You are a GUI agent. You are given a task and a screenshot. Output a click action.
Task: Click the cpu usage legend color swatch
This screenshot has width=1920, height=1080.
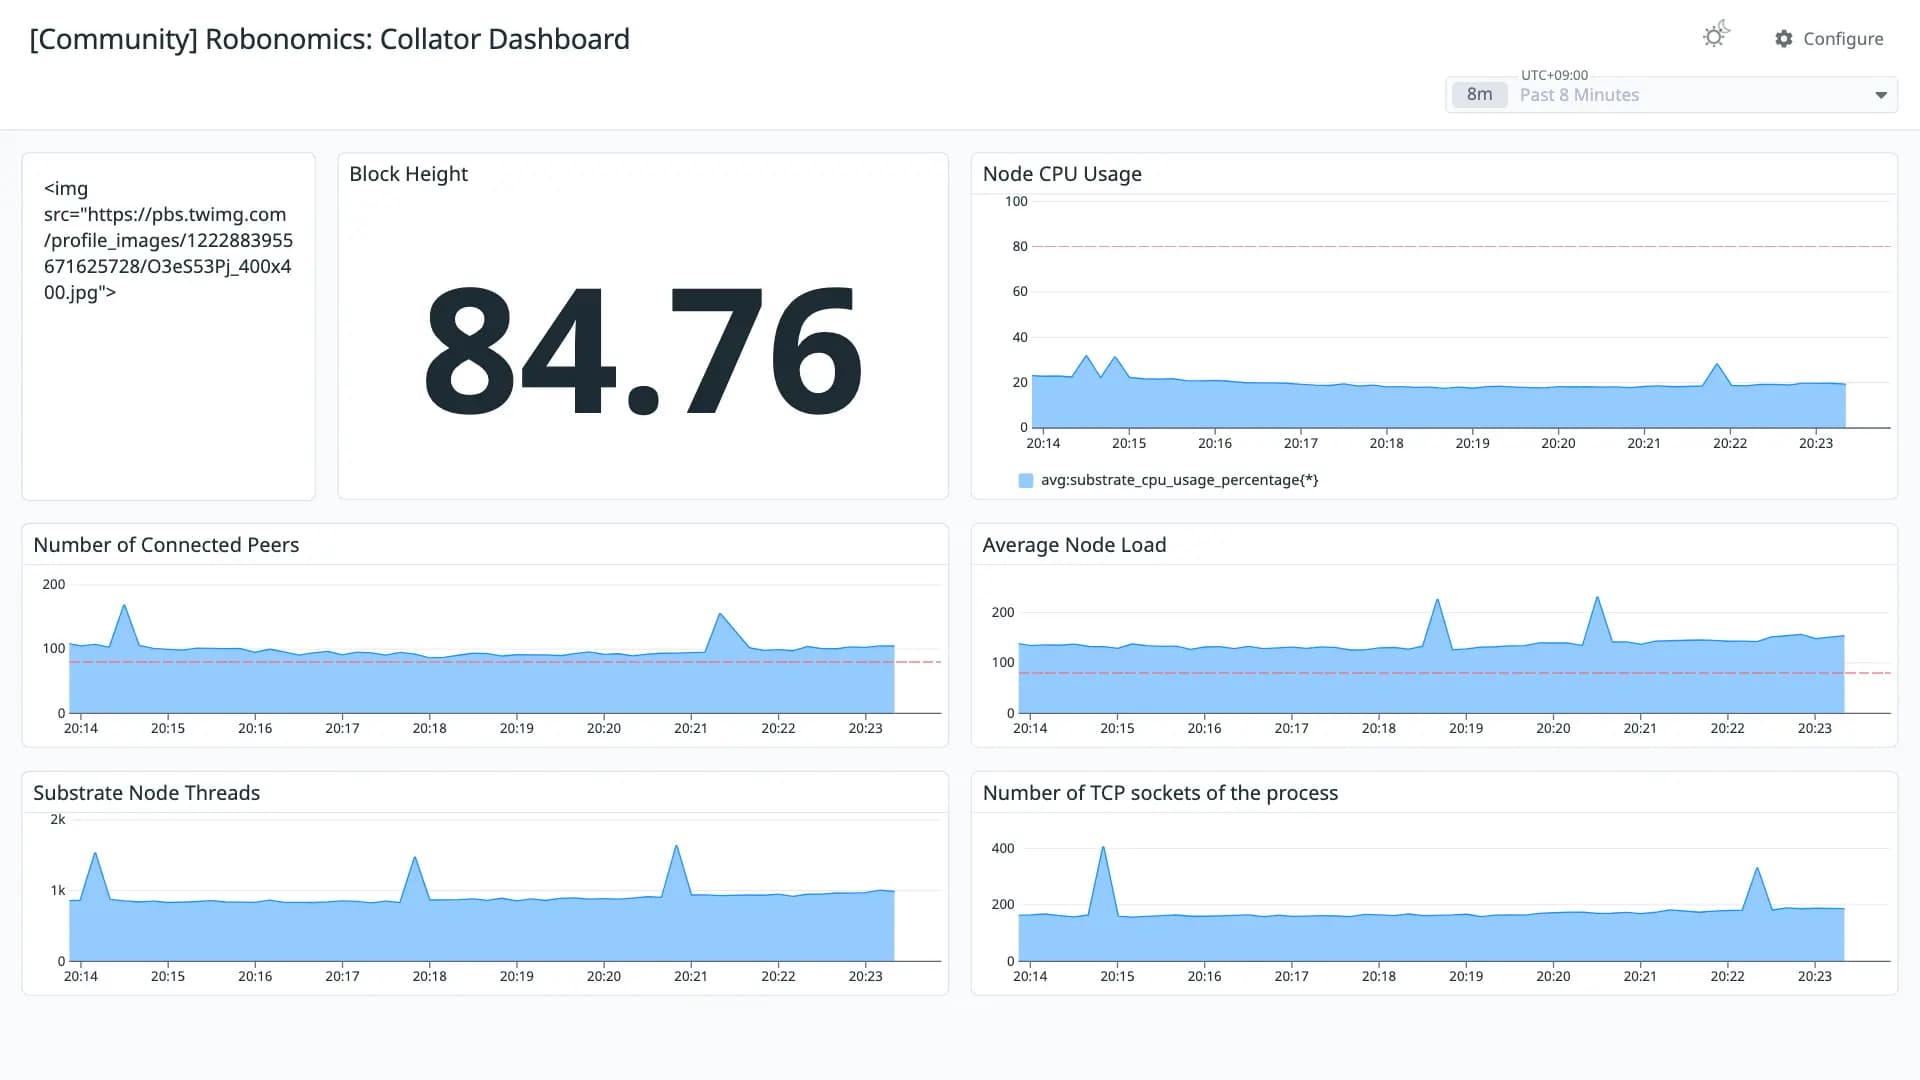coord(1025,481)
